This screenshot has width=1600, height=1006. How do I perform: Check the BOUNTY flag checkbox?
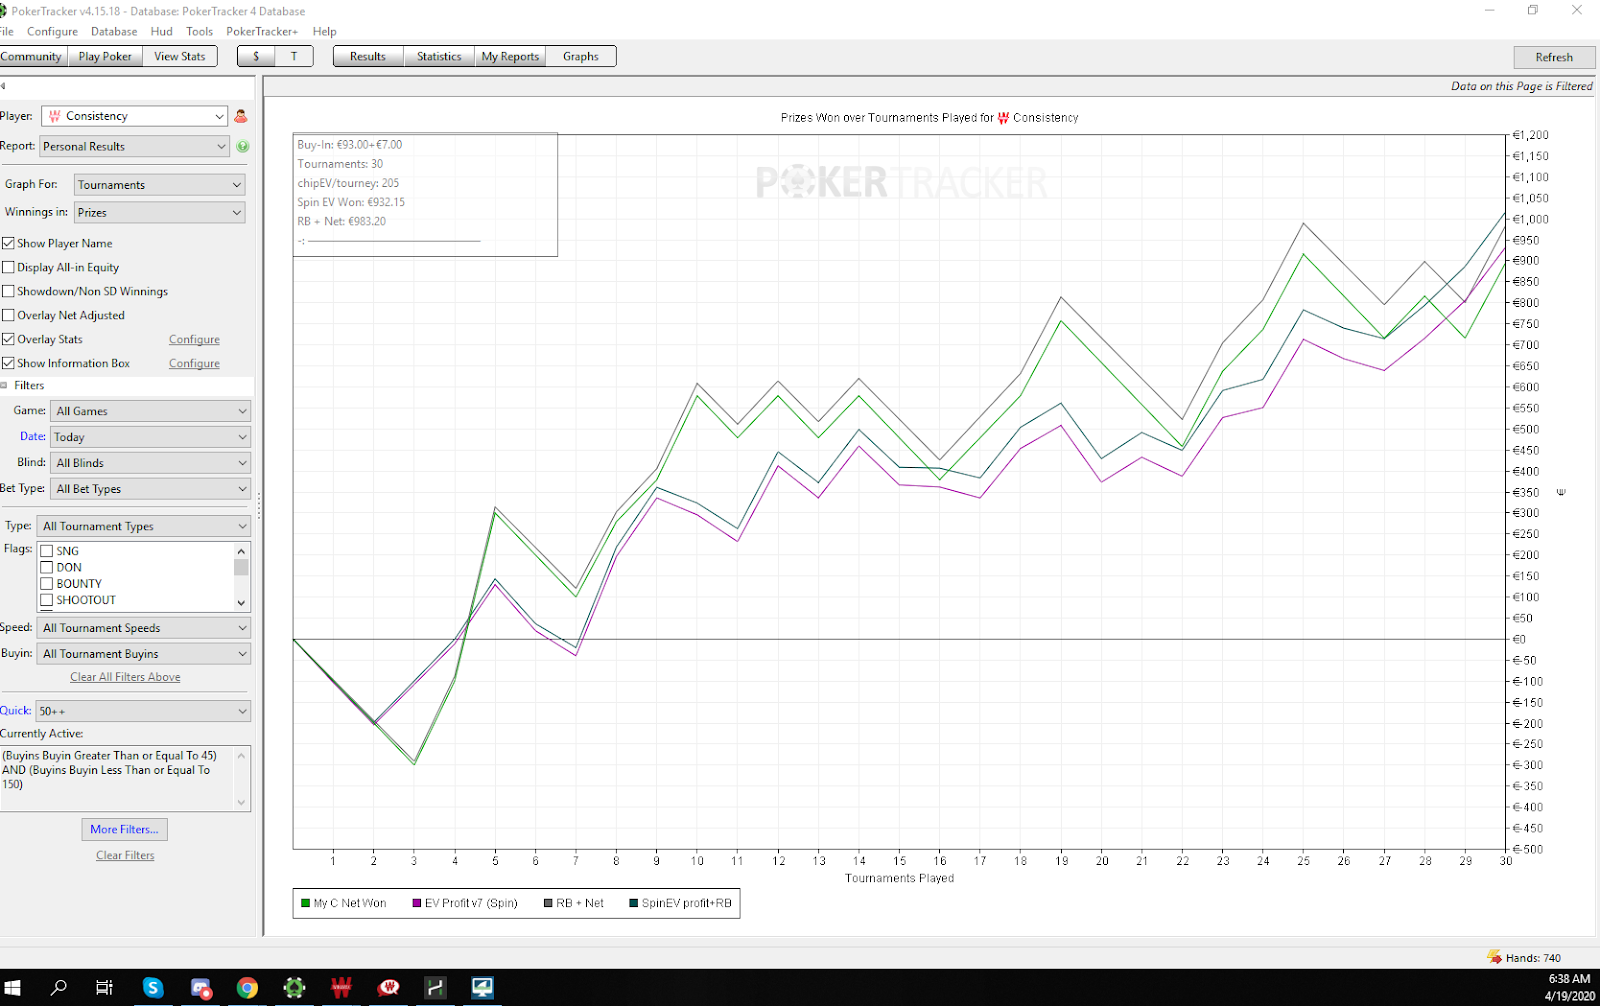pos(47,584)
